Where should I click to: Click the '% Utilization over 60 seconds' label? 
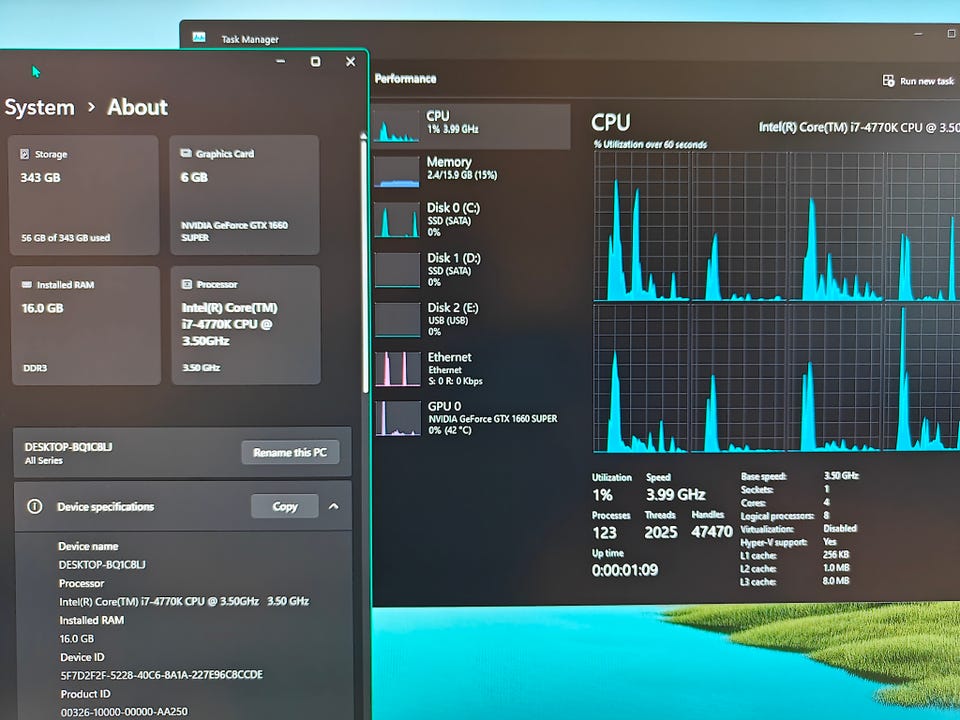650,144
